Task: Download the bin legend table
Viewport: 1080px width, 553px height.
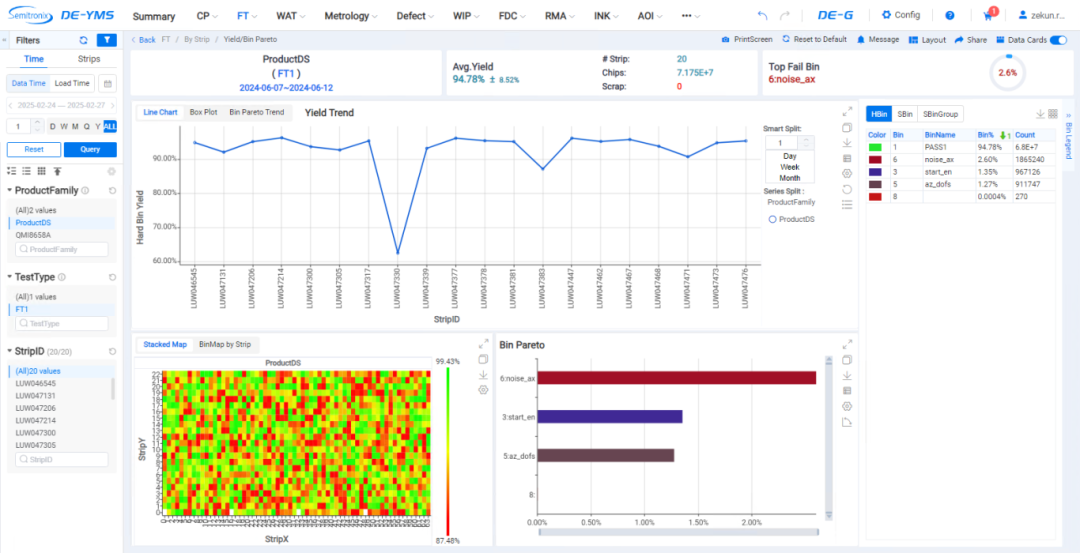Action: point(1039,114)
